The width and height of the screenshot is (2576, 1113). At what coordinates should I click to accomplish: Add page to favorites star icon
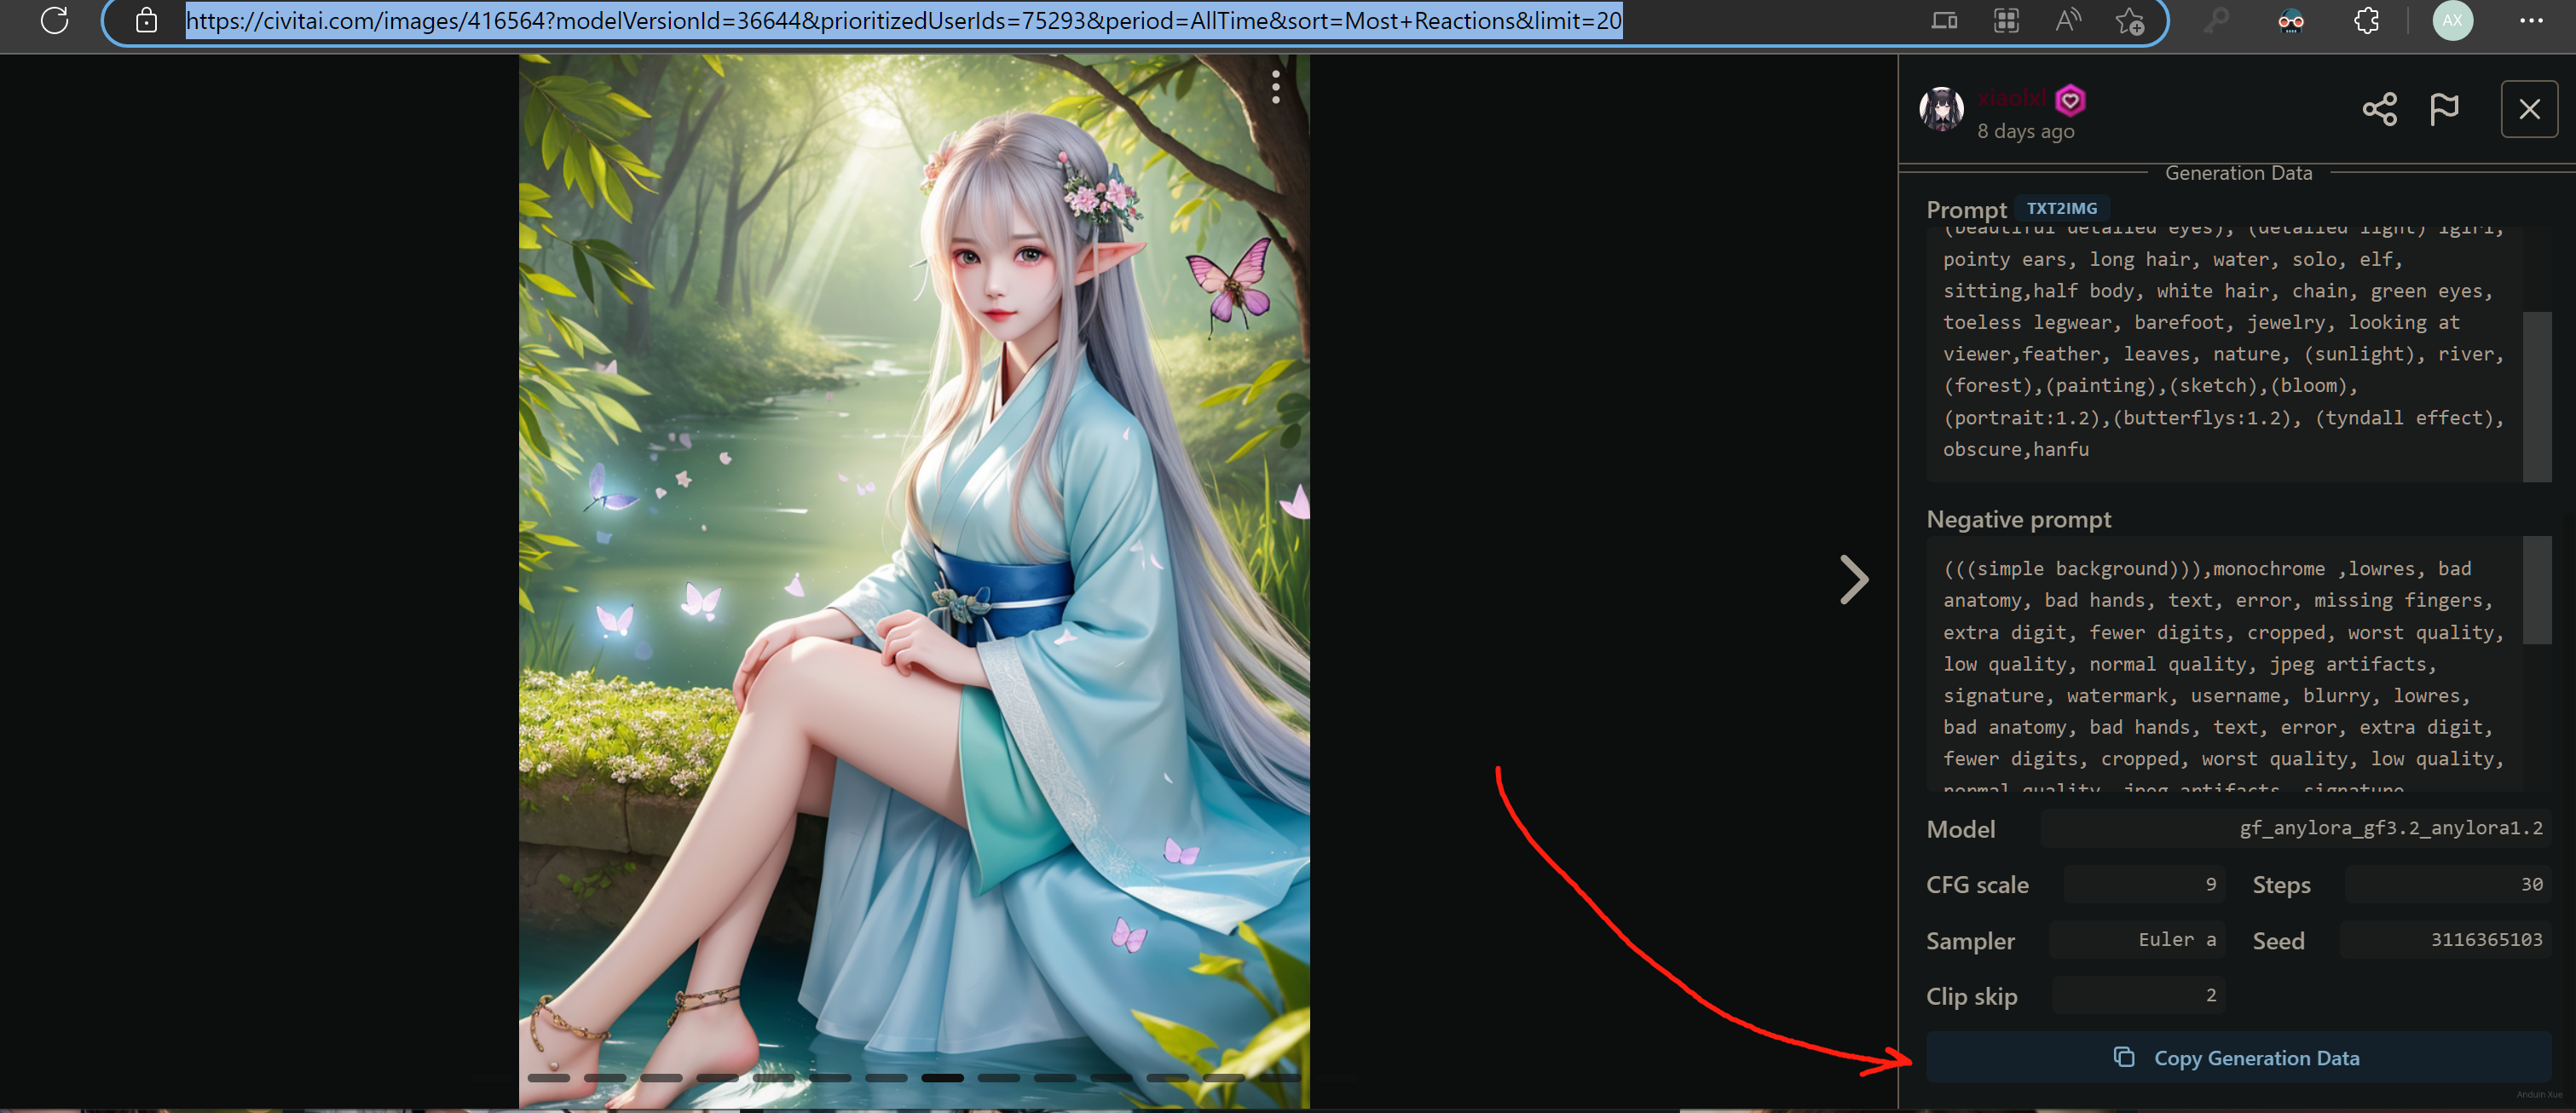[2129, 20]
